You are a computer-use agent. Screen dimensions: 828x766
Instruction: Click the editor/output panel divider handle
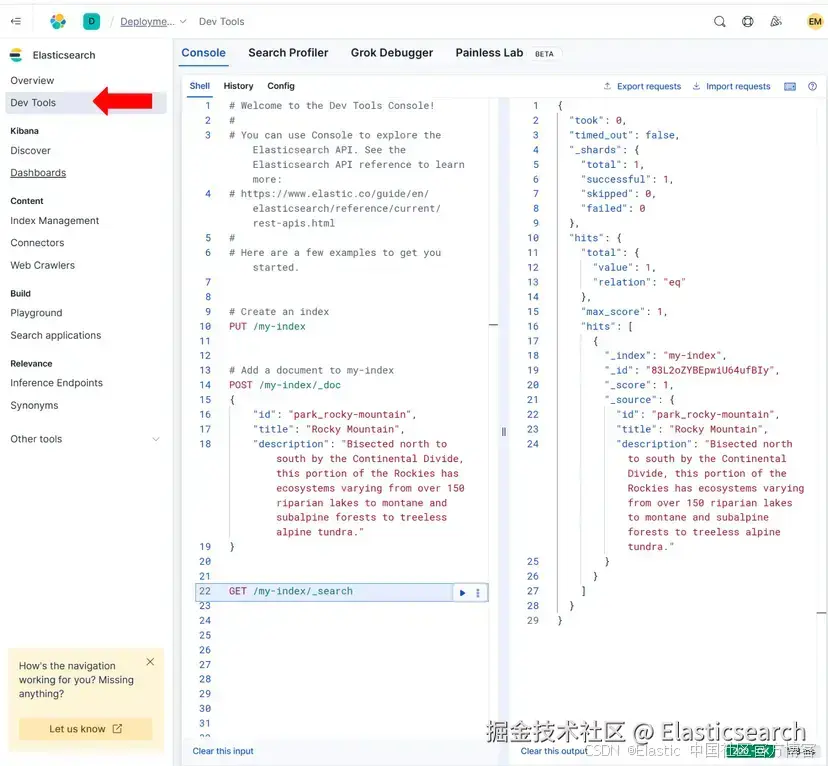coord(504,432)
